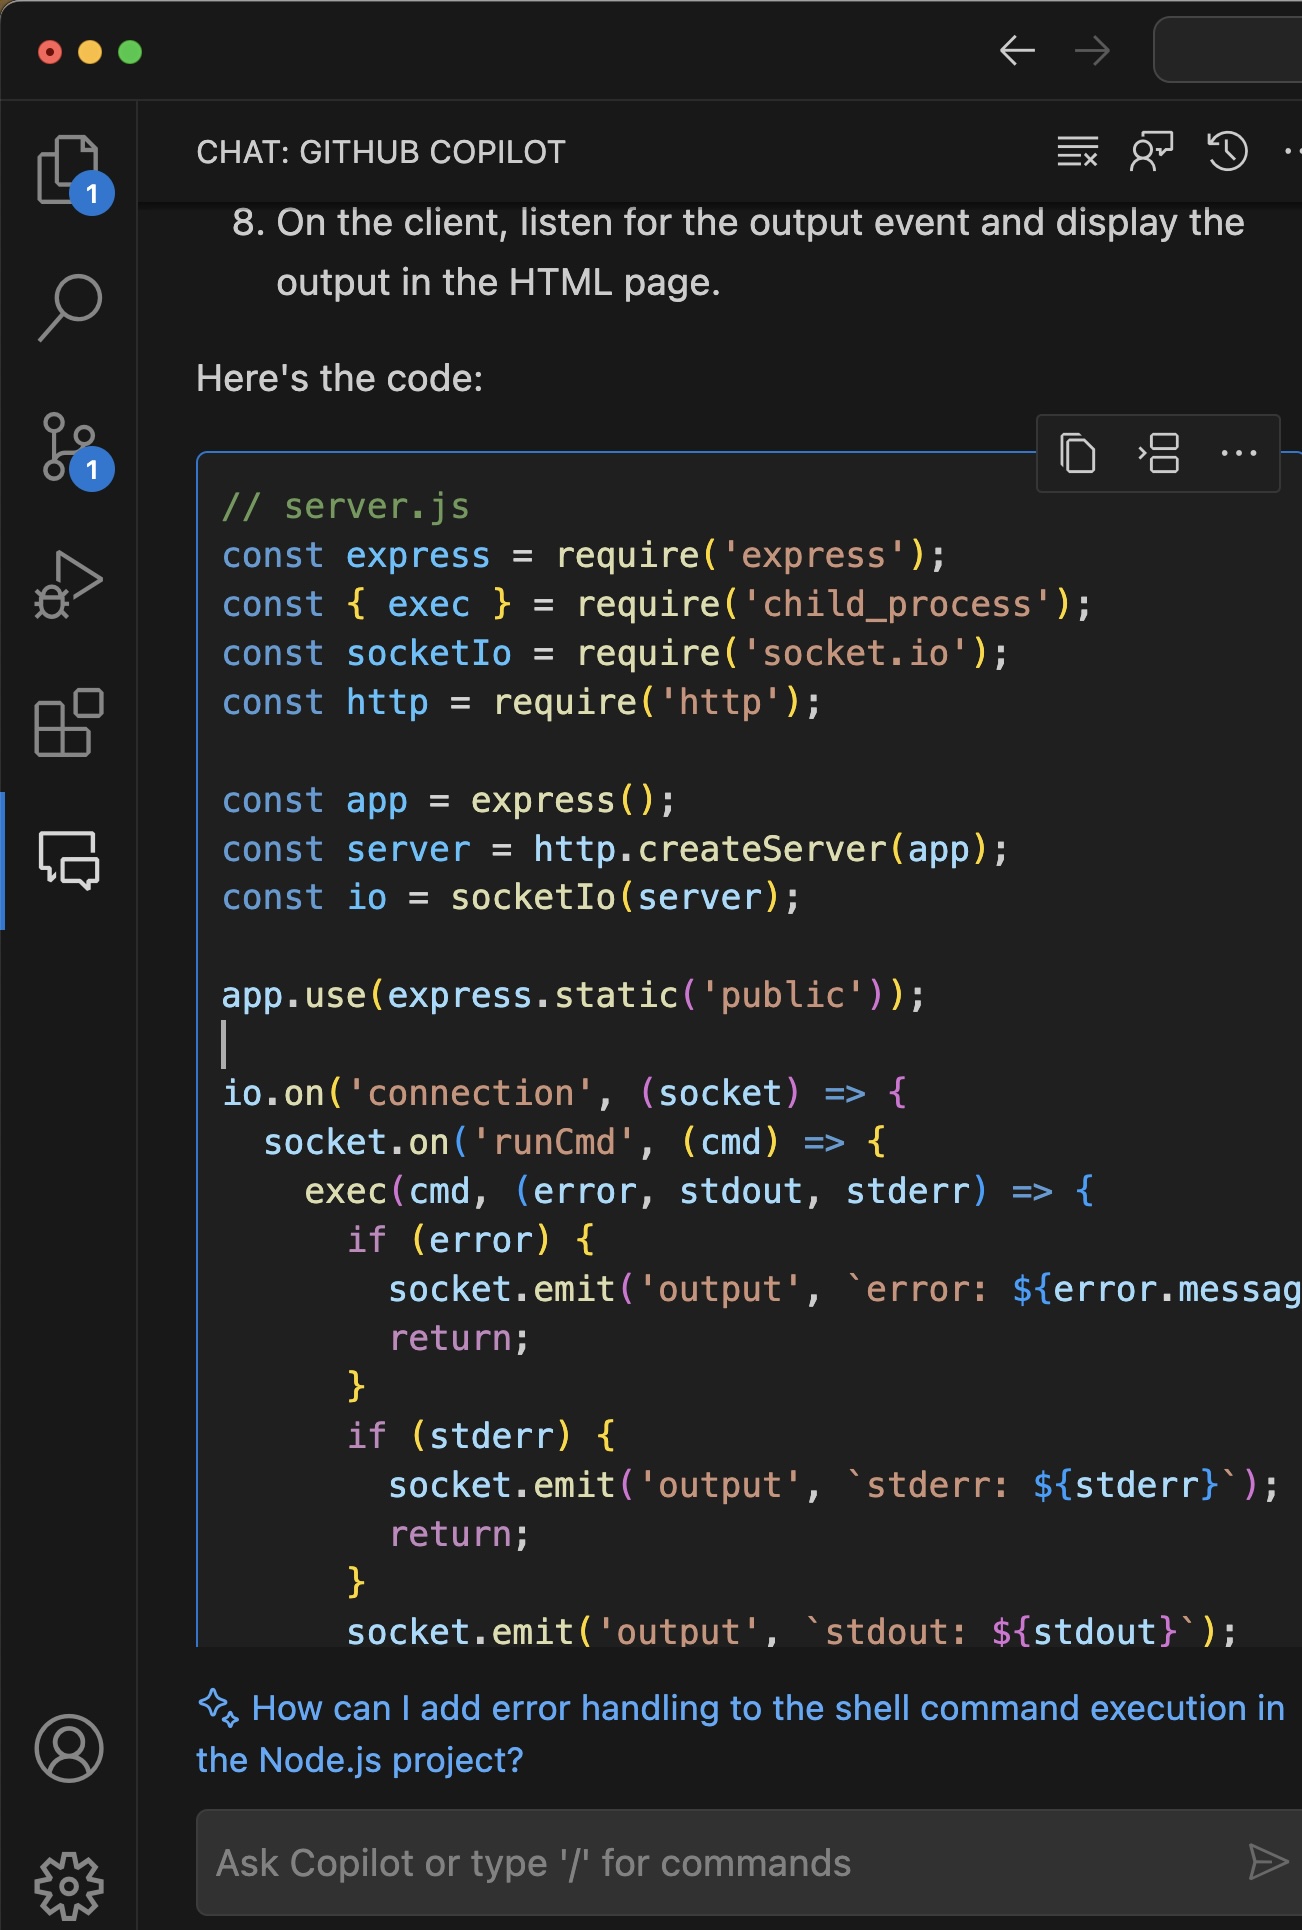
Task: Click the "if (error) {" line
Action: pyautogui.click(x=471, y=1240)
